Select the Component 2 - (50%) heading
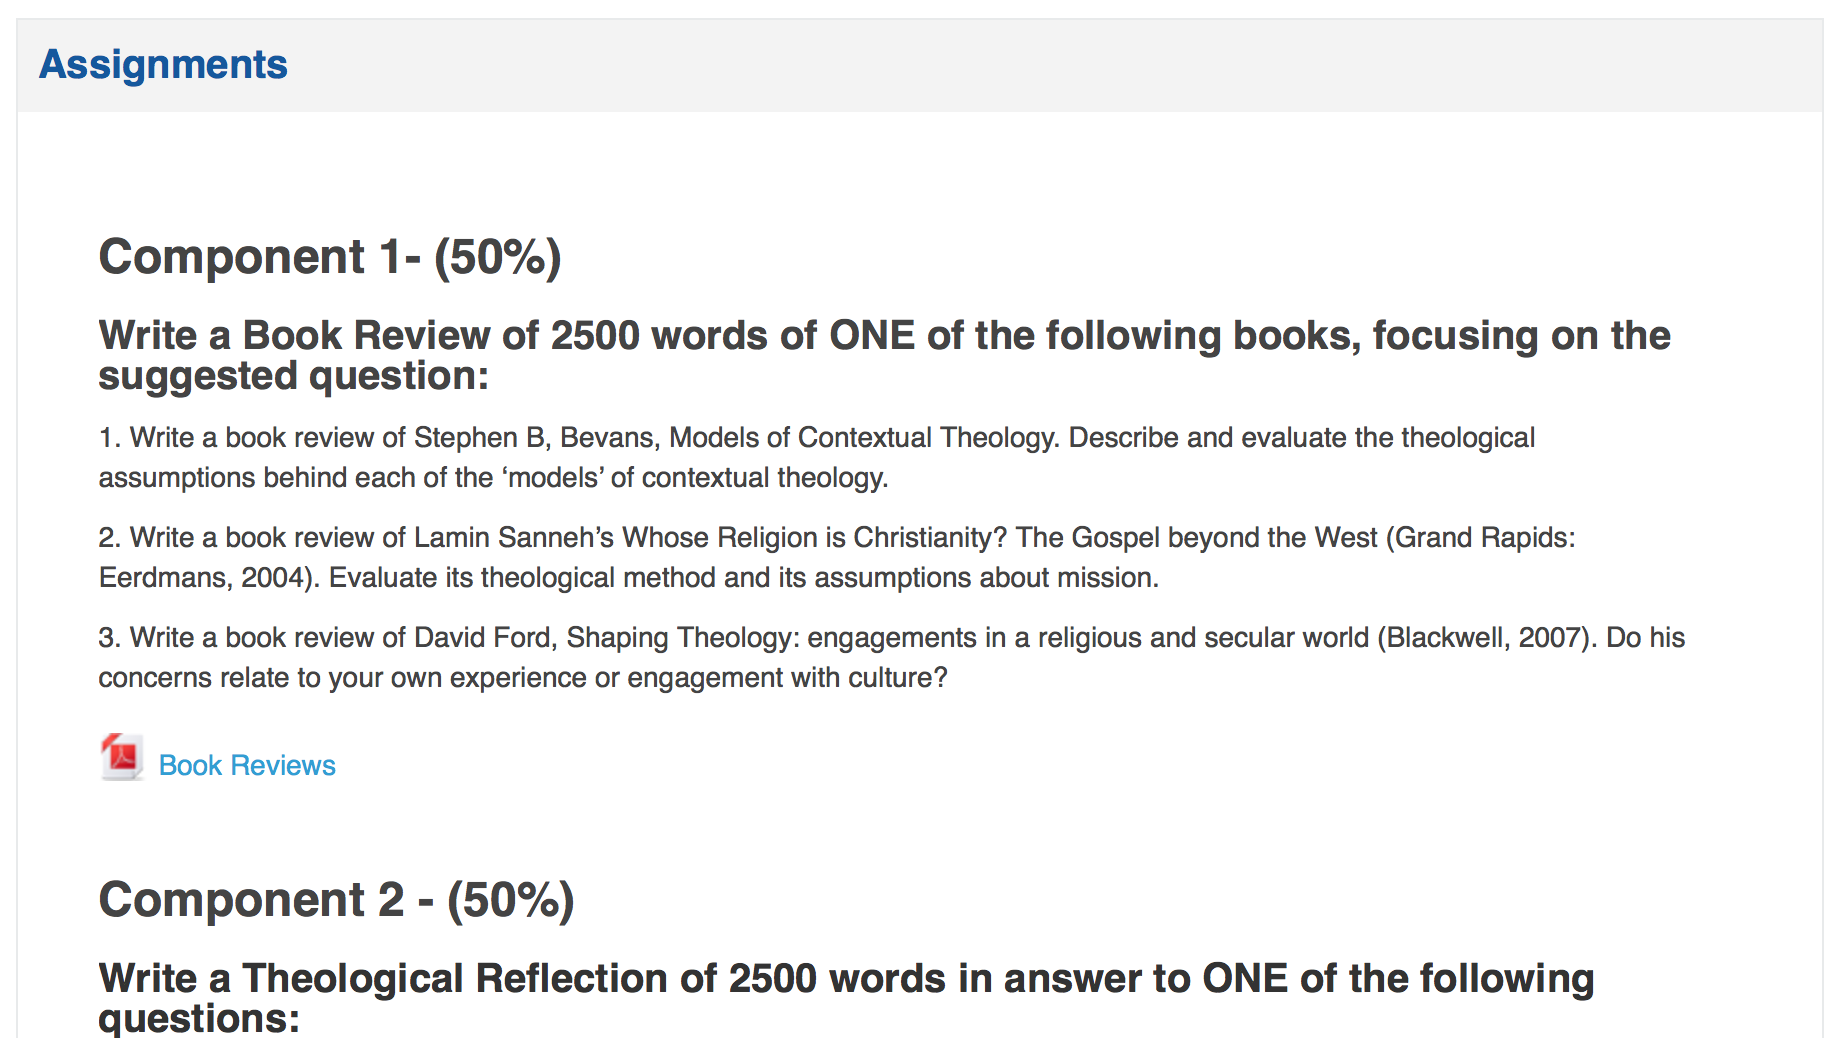 (x=336, y=900)
